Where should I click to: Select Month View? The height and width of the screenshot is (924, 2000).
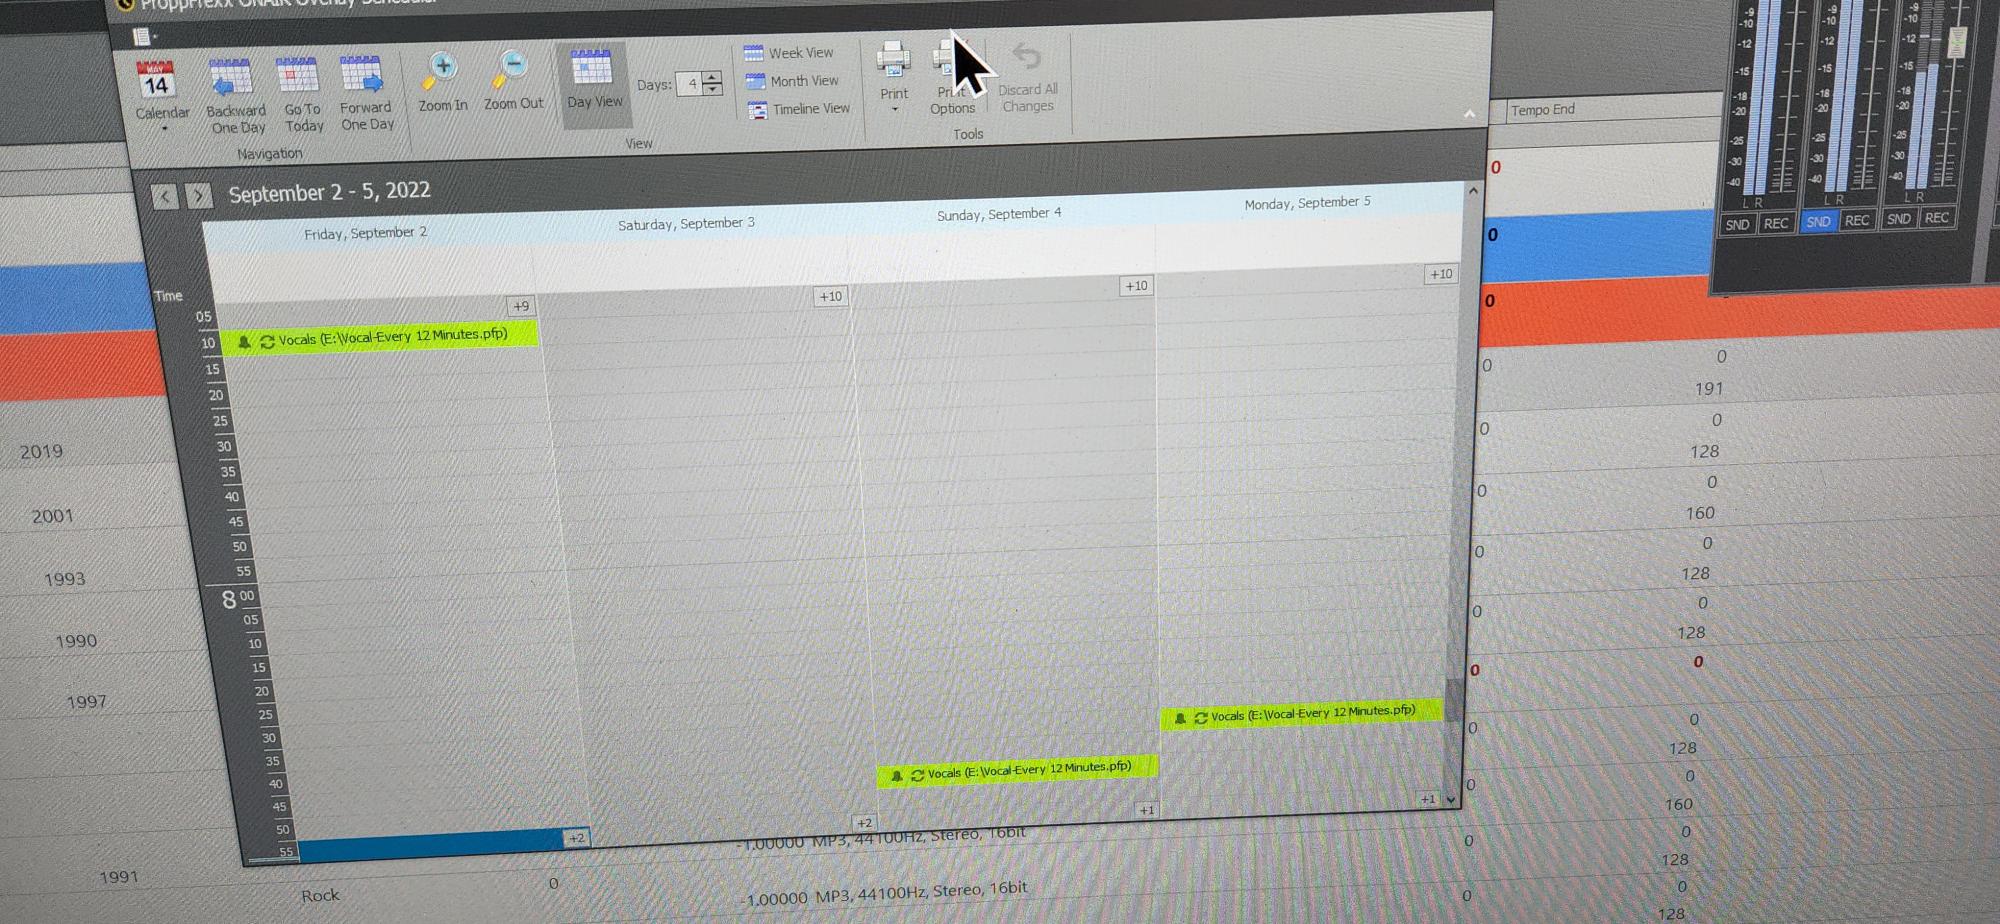tap(793, 81)
